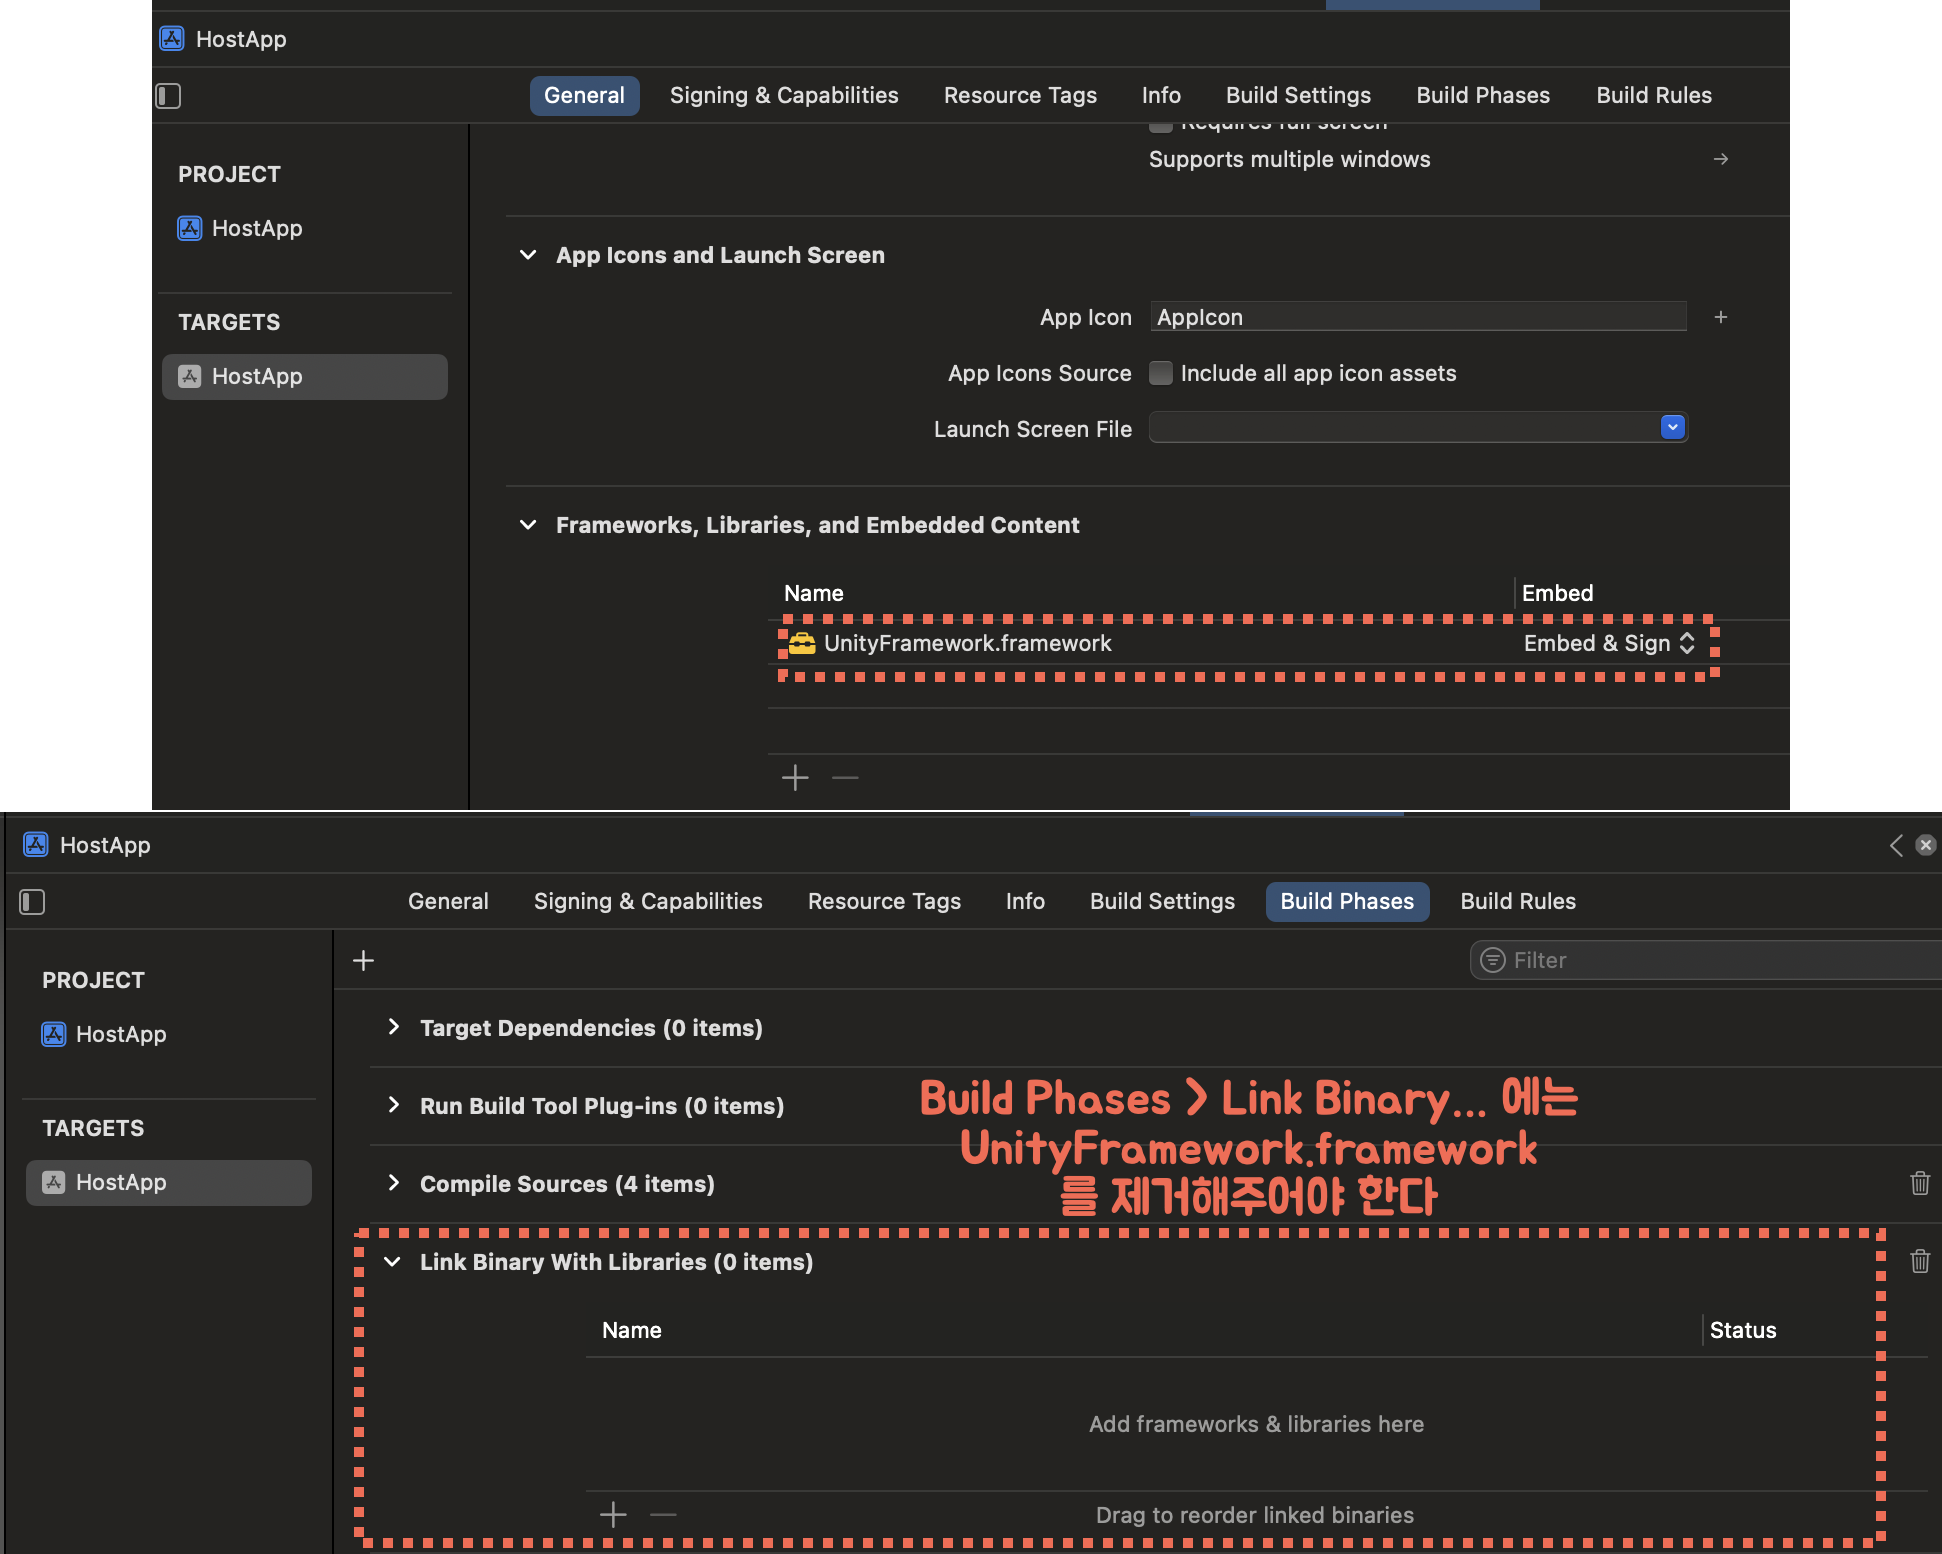Switch to General tab in lower window
Viewport: 1942px width, 1554px height.
coord(448,902)
